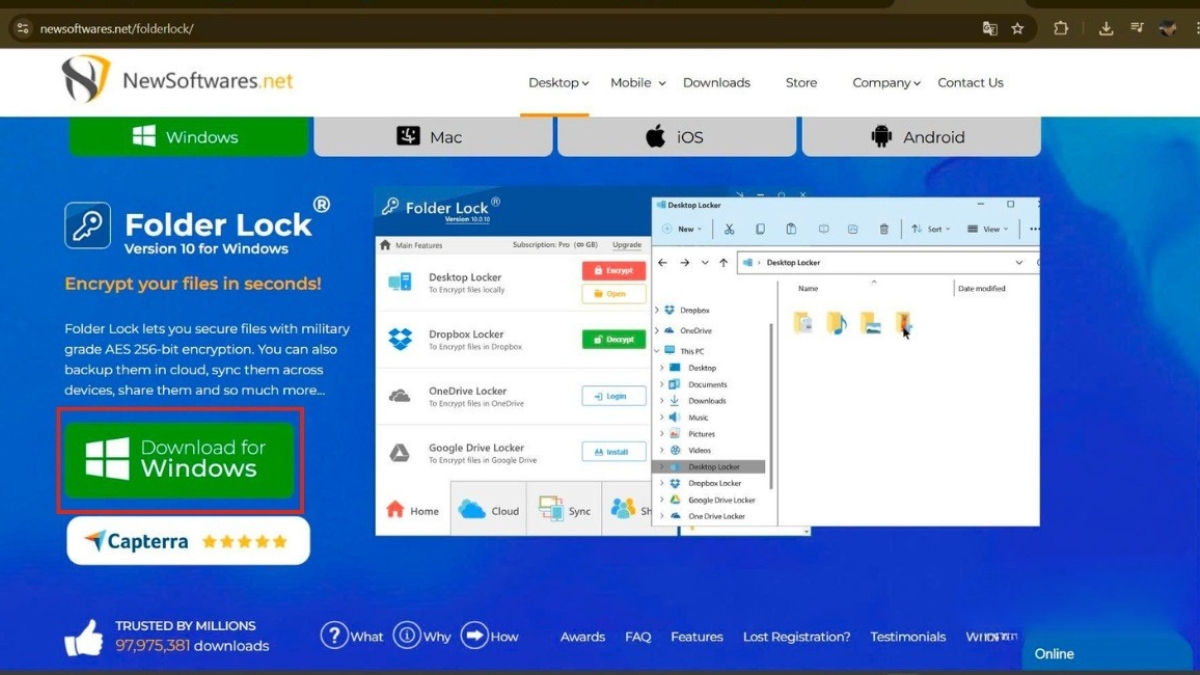Open the New dropdown in the Explorer toolbar
This screenshot has width=1200, height=675.
click(x=685, y=228)
